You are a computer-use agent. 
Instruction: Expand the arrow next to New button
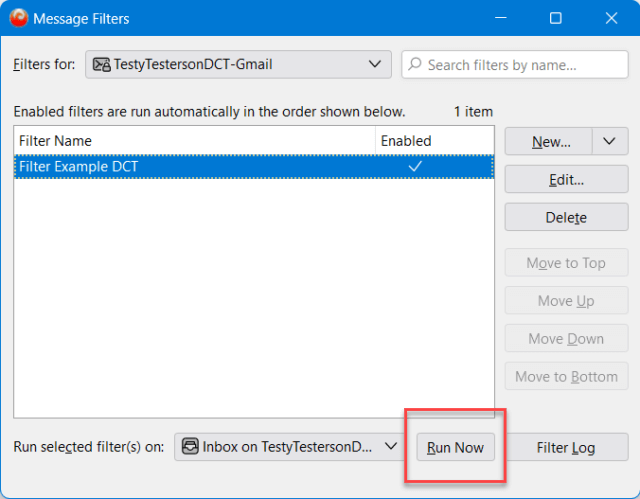coord(609,141)
